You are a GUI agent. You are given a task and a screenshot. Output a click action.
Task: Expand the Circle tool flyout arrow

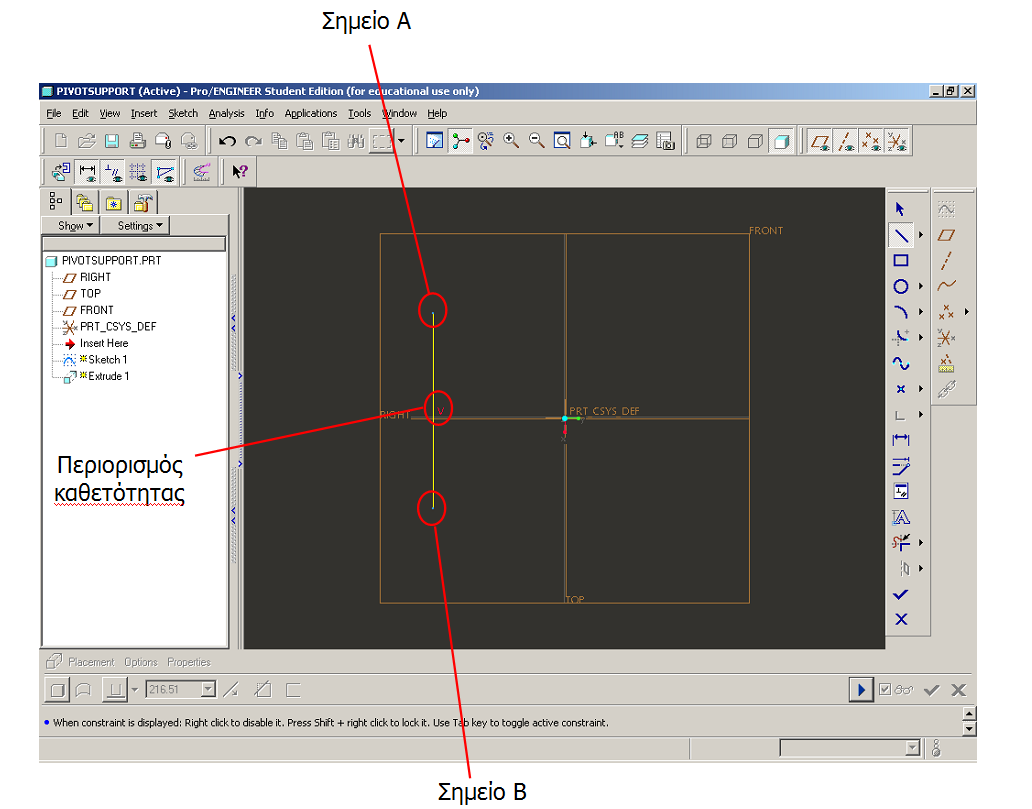click(x=921, y=286)
